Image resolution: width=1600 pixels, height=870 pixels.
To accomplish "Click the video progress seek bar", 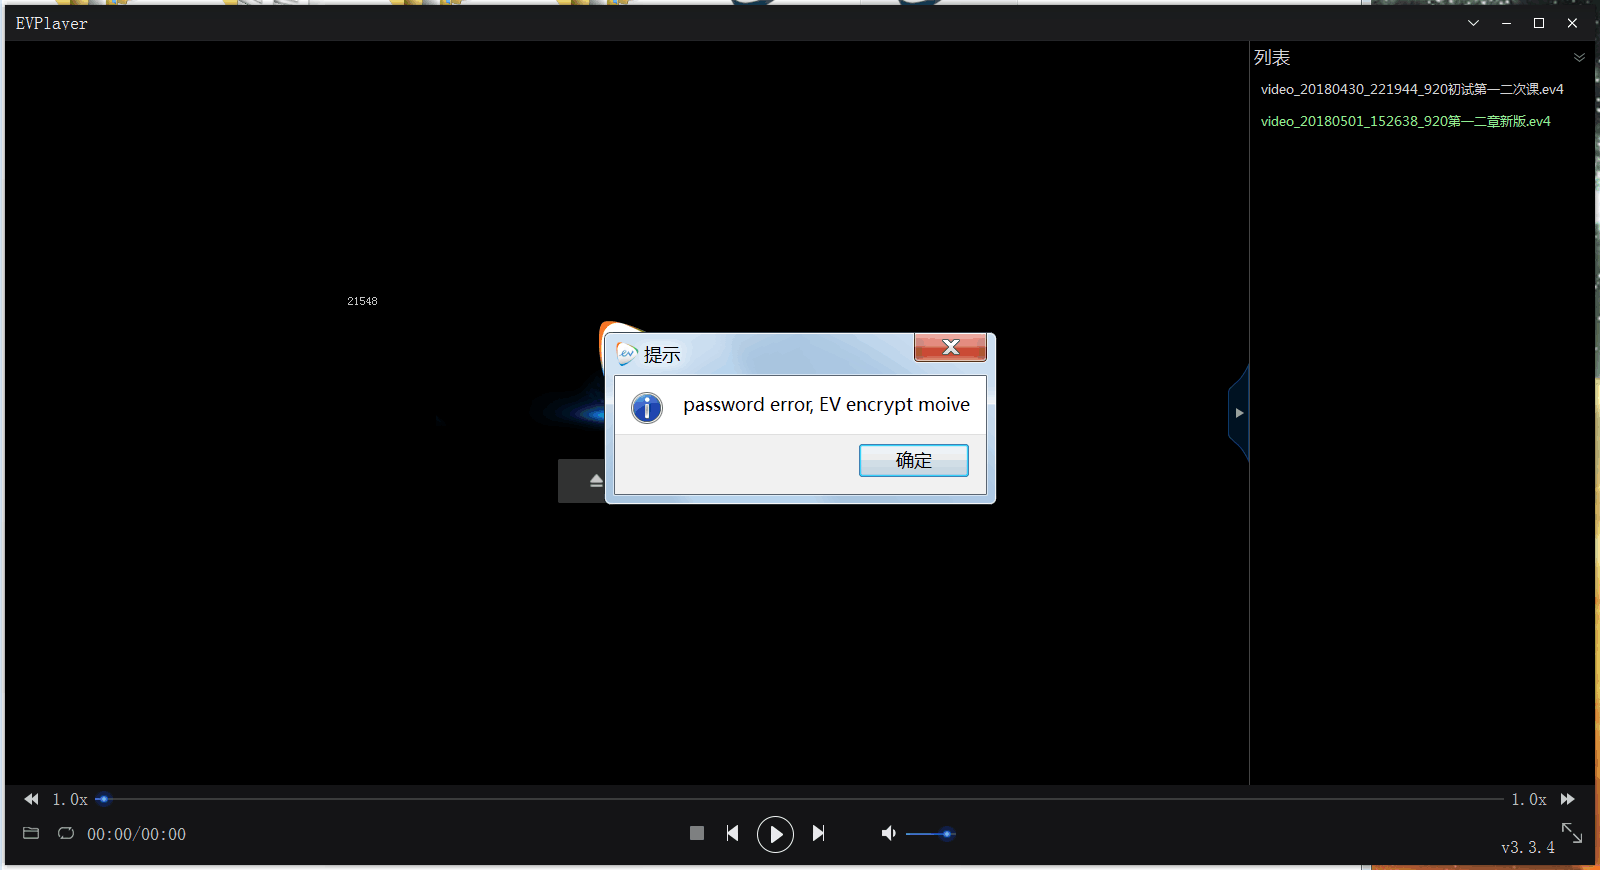I will (x=800, y=799).
